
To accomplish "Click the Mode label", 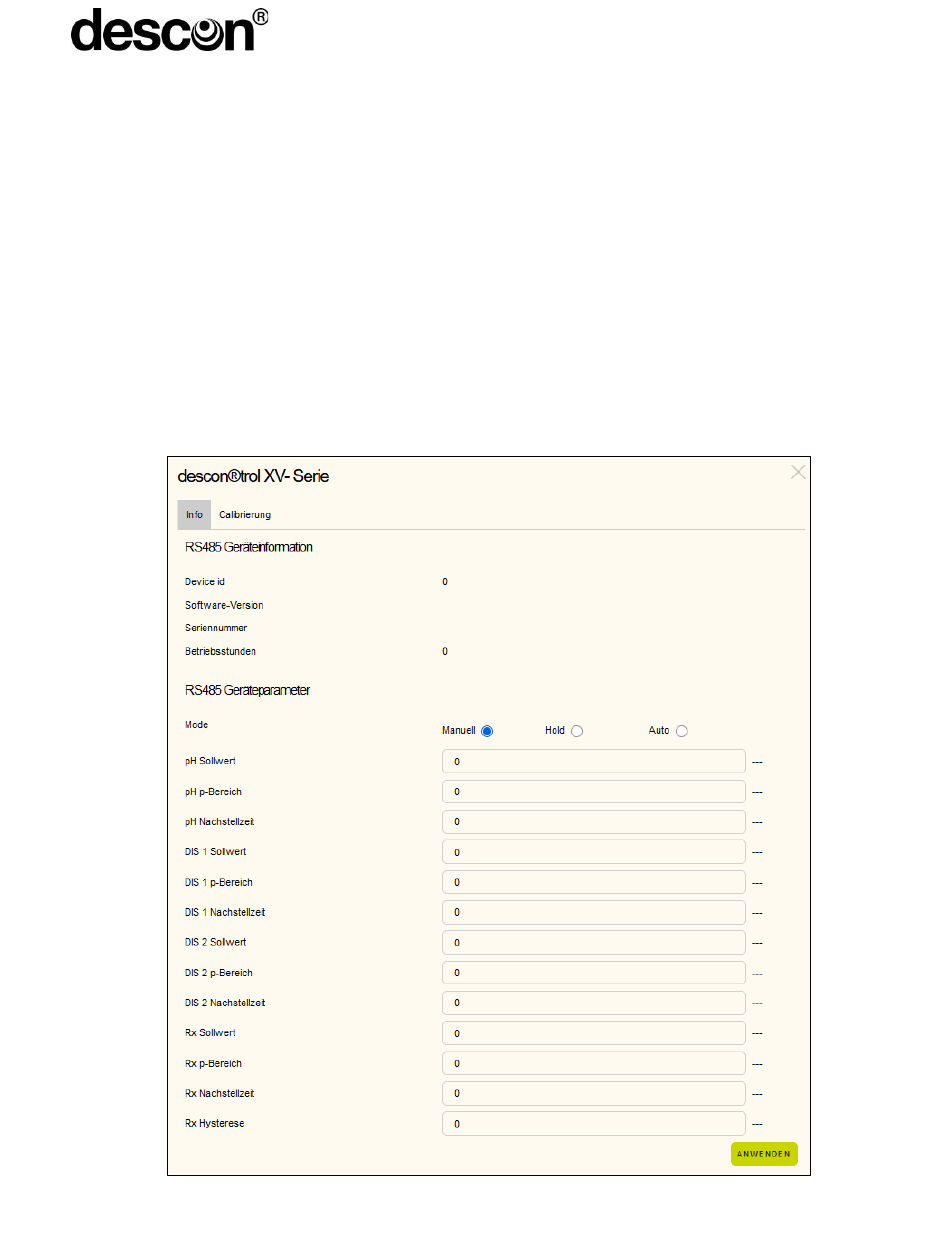I will pyautogui.click(x=196, y=724).
